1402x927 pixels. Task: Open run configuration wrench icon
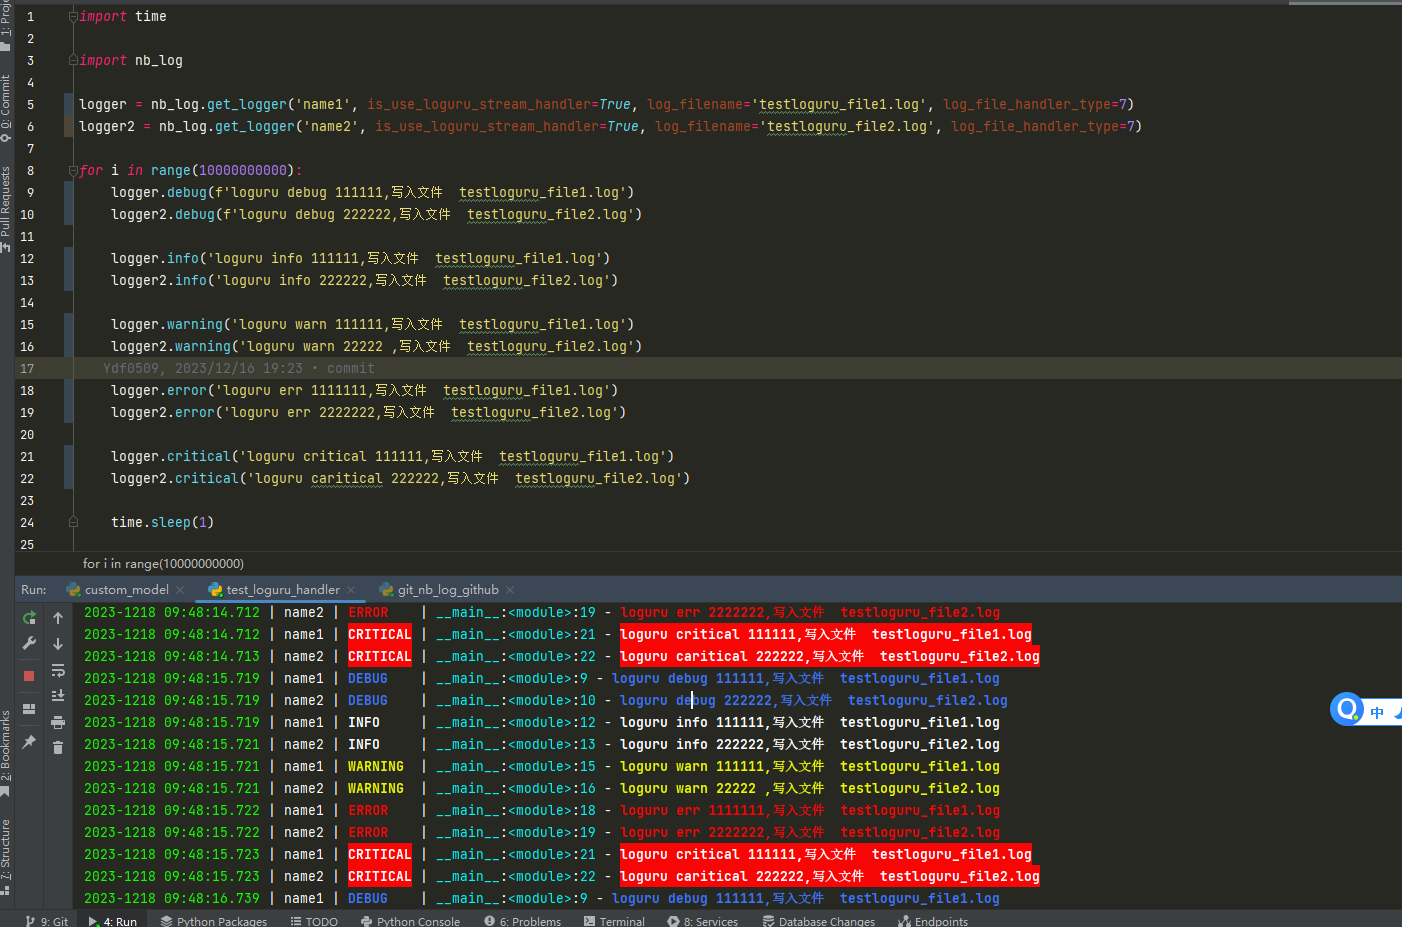point(29,643)
